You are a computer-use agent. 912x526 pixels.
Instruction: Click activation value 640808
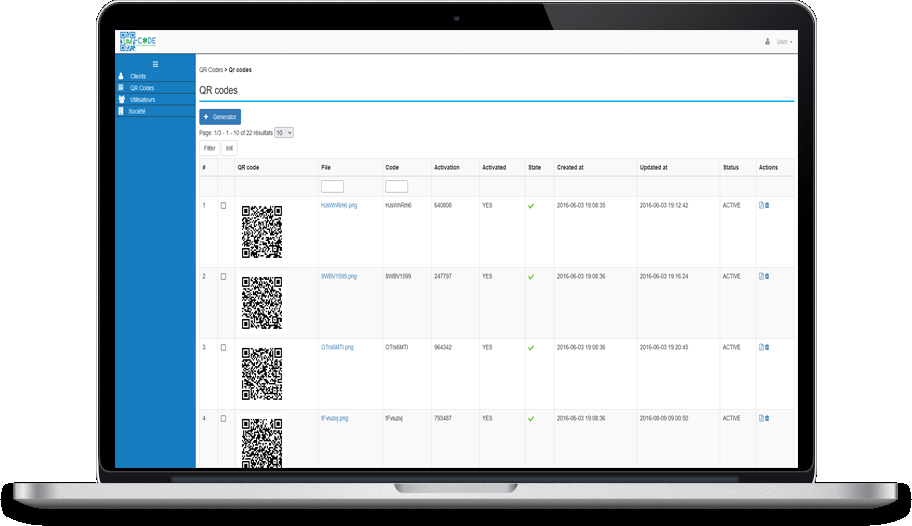tap(443, 205)
